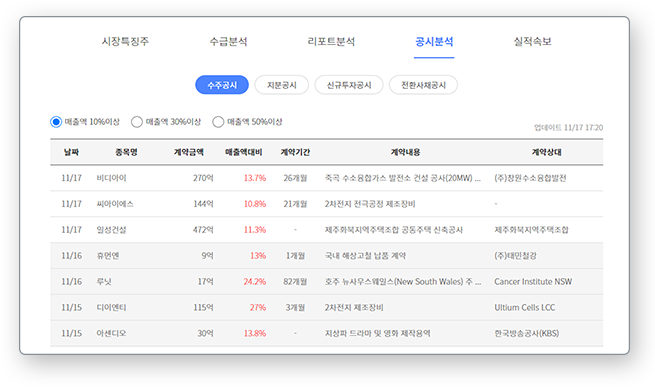Open the 아센디오 stock name

tap(111, 334)
